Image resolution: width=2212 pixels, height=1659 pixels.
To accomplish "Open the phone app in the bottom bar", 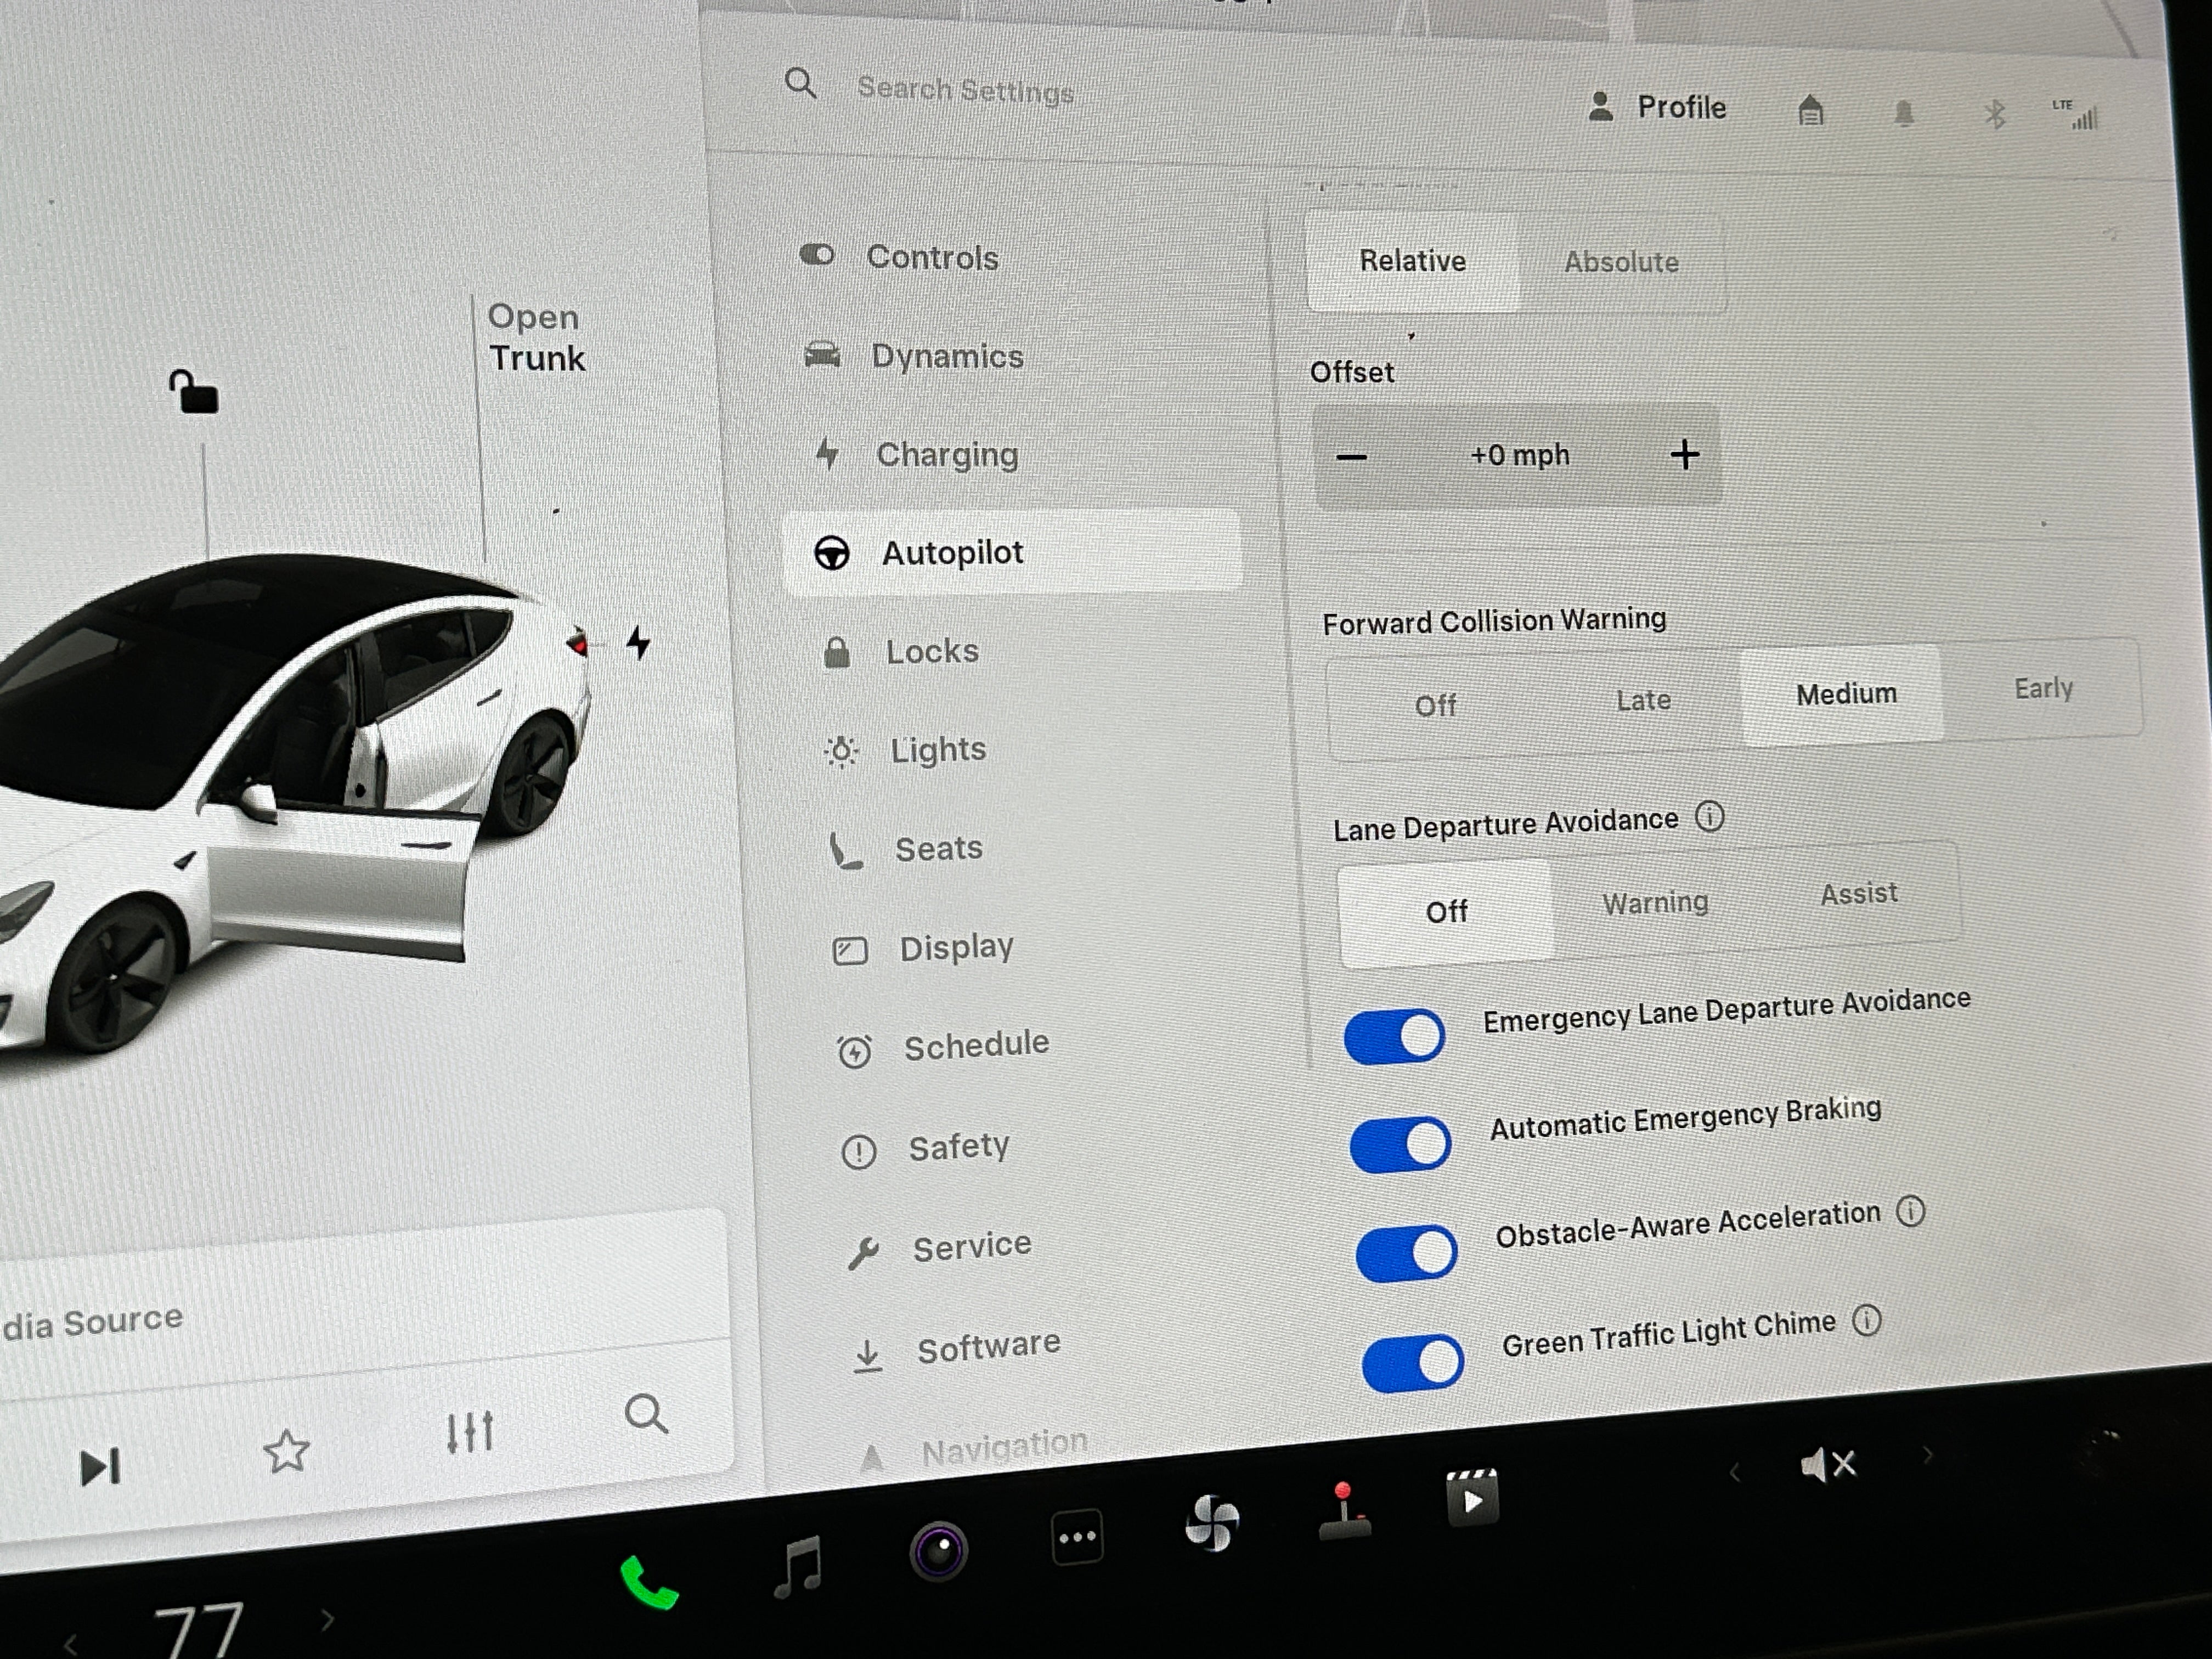I will click(x=649, y=1583).
